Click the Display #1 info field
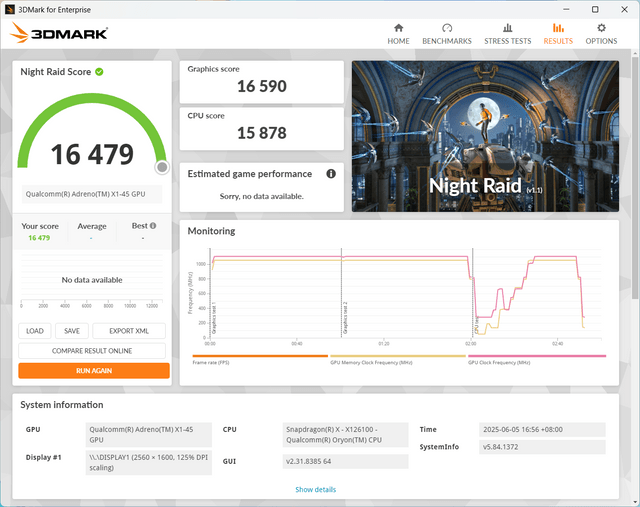Viewport: 640px width, 507px height. coord(149,463)
